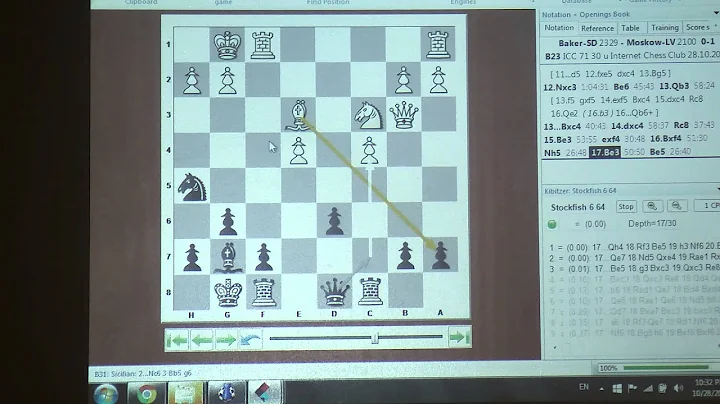
Task: Select the white pawn on e4
Action: click(298, 150)
